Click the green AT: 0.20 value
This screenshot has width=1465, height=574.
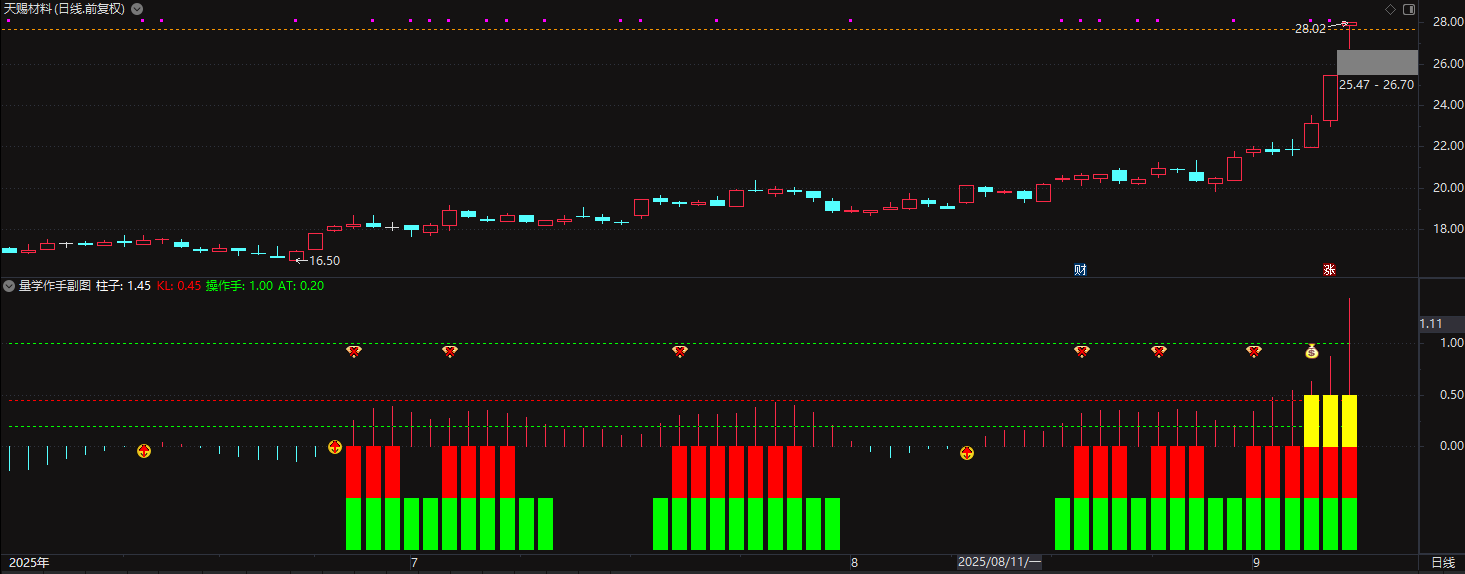pos(301,286)
